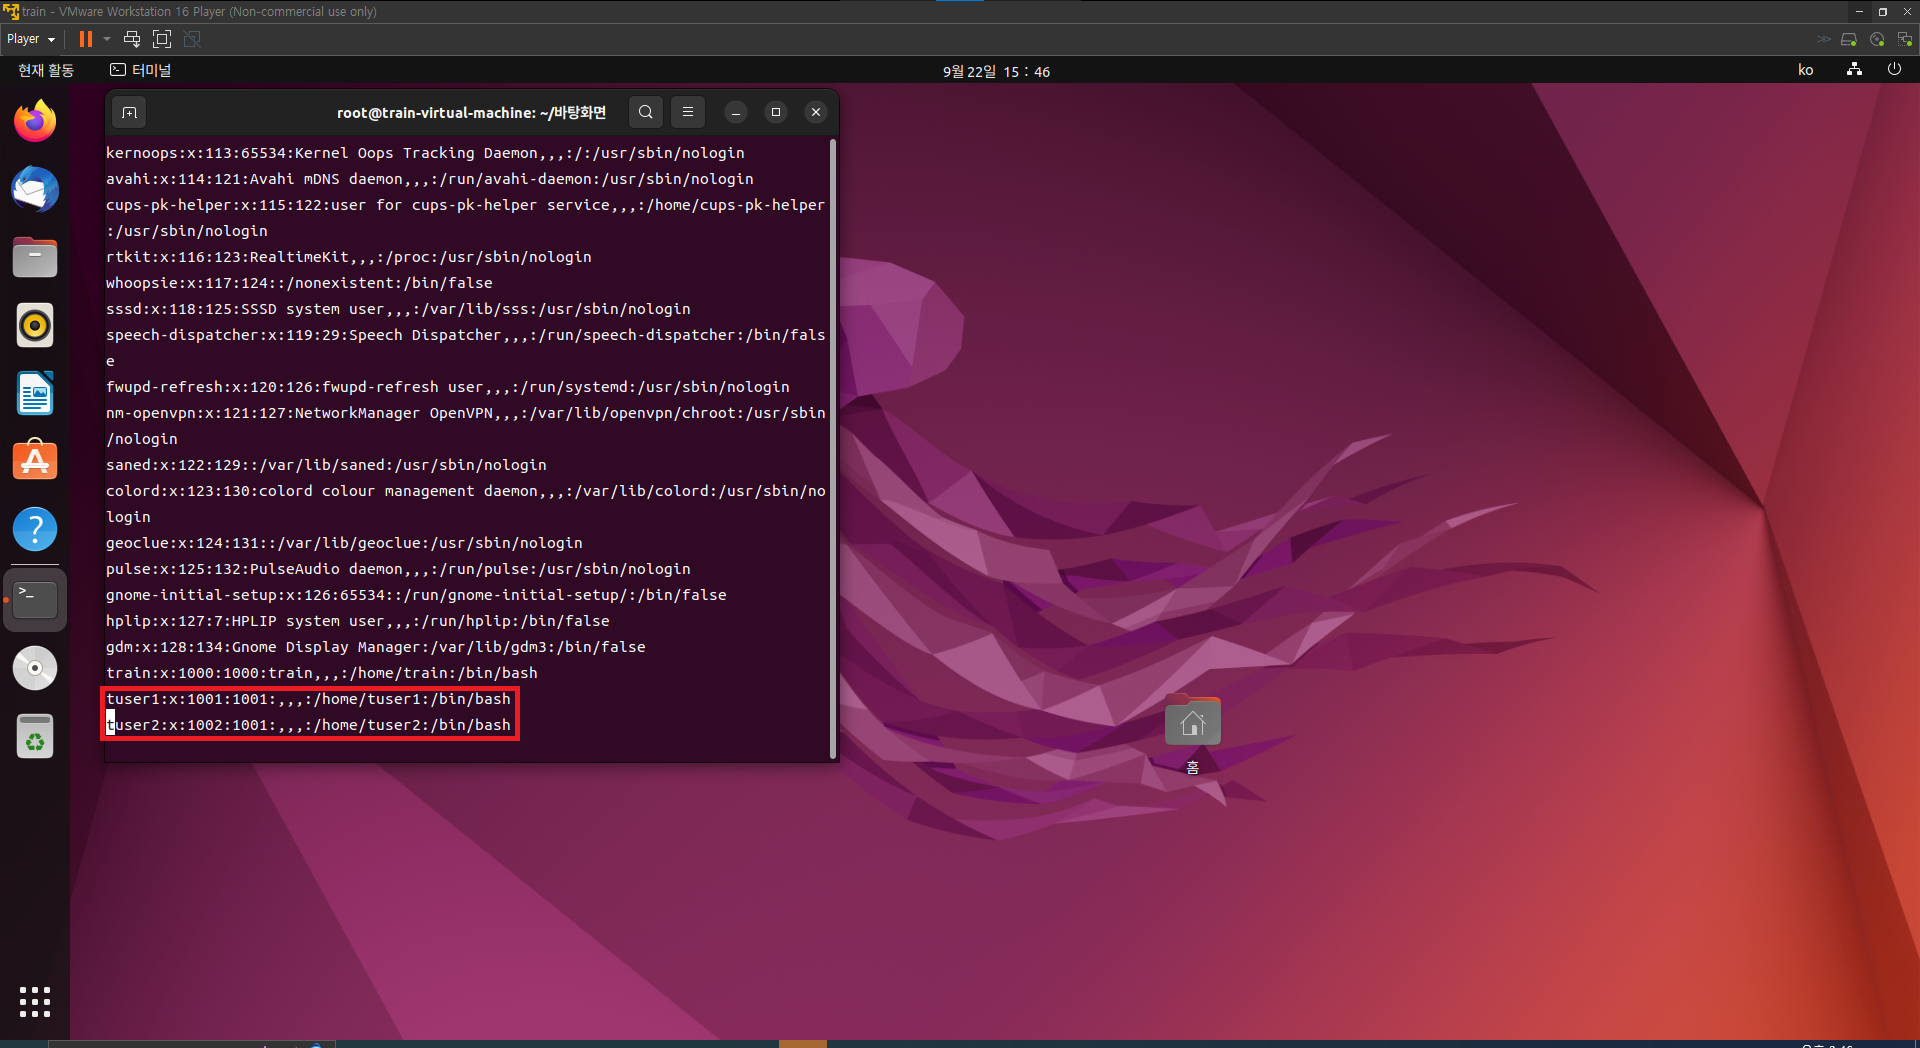
Task: Click the terminal vertical scrollbar
Action: (833, 449)
